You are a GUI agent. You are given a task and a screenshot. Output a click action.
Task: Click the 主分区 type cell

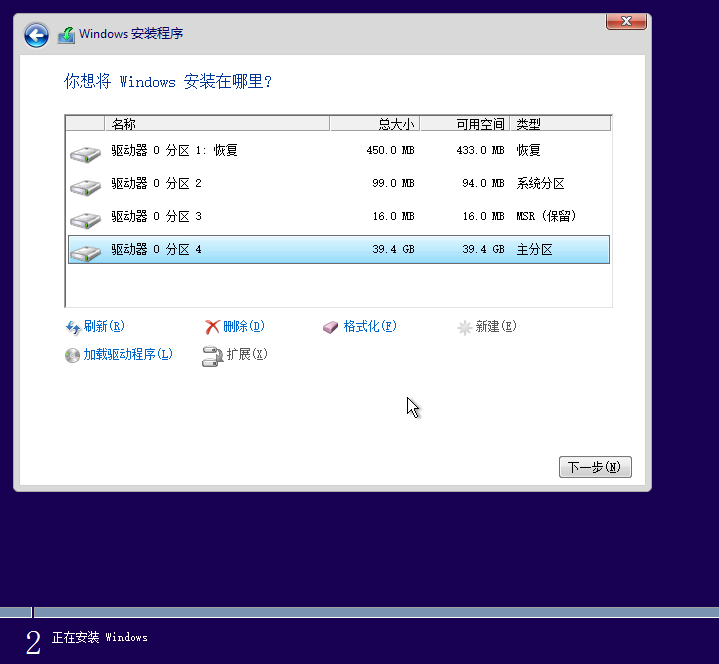click(x=534, y=249)
